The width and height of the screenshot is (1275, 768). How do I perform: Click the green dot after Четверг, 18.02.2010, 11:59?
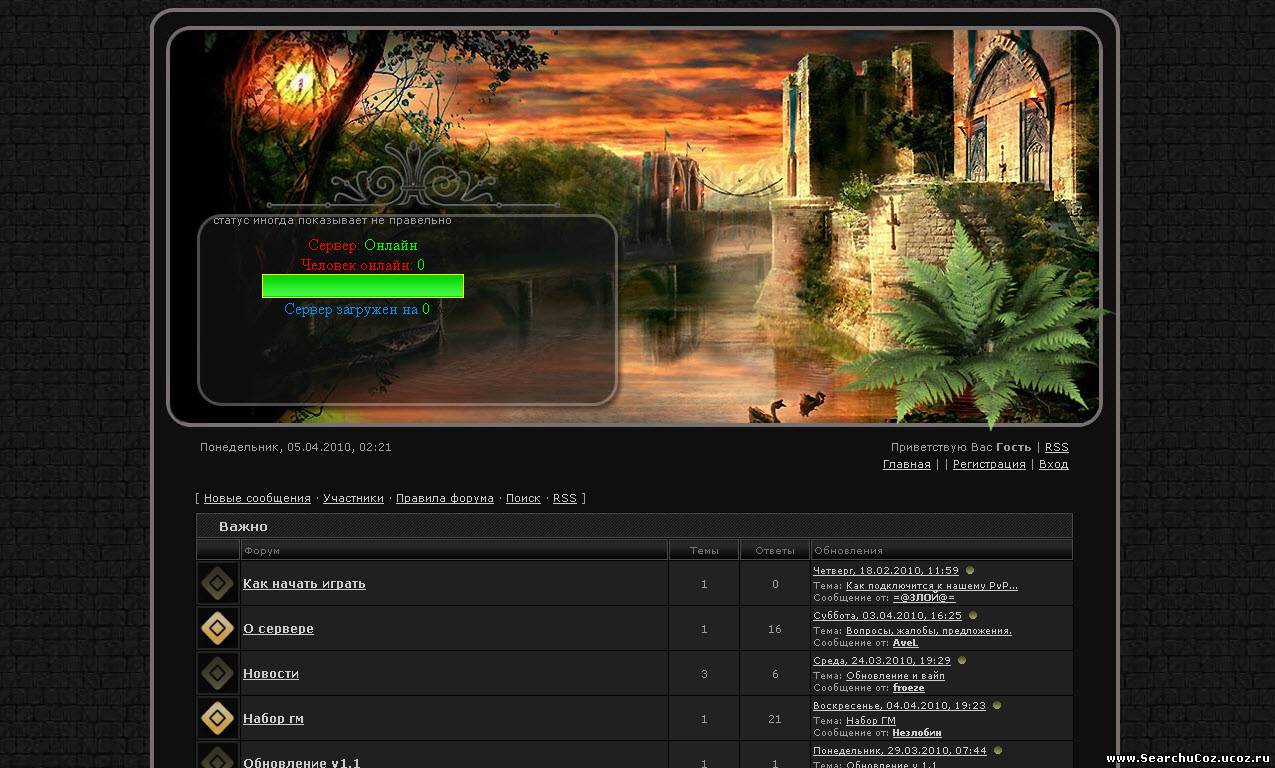[x=970, y=570]
